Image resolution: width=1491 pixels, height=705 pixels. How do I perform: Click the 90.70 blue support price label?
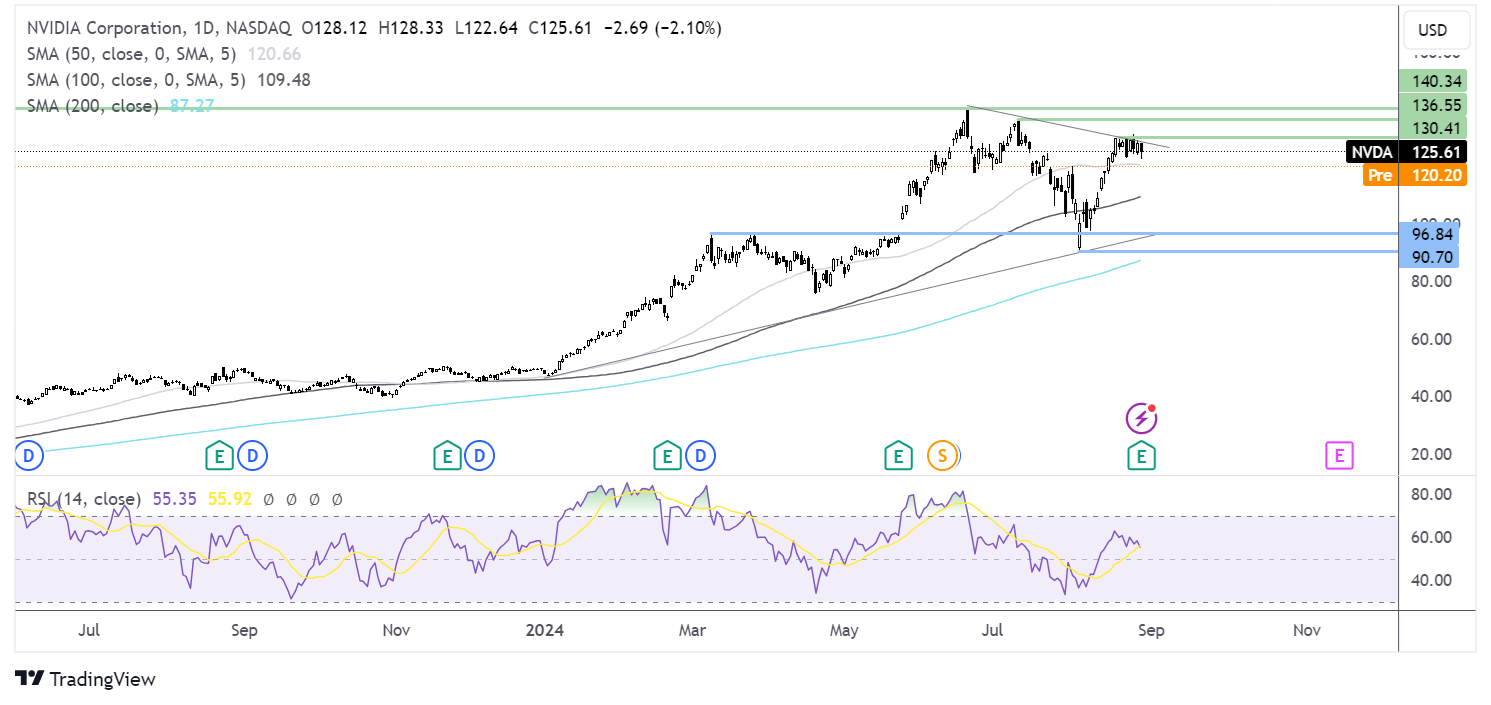pyautogui.click(x=1430, y=257)
